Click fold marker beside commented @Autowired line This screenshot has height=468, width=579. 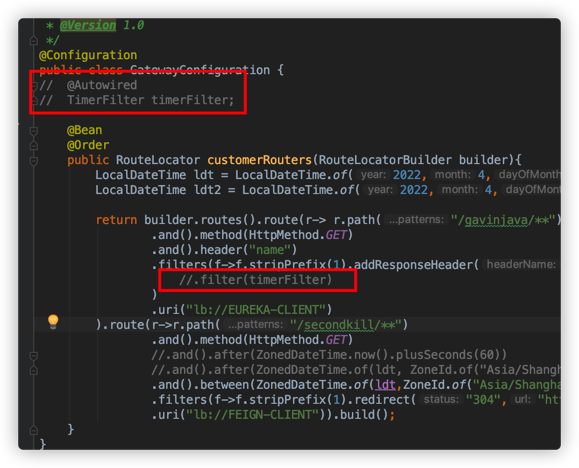(35, 86)
